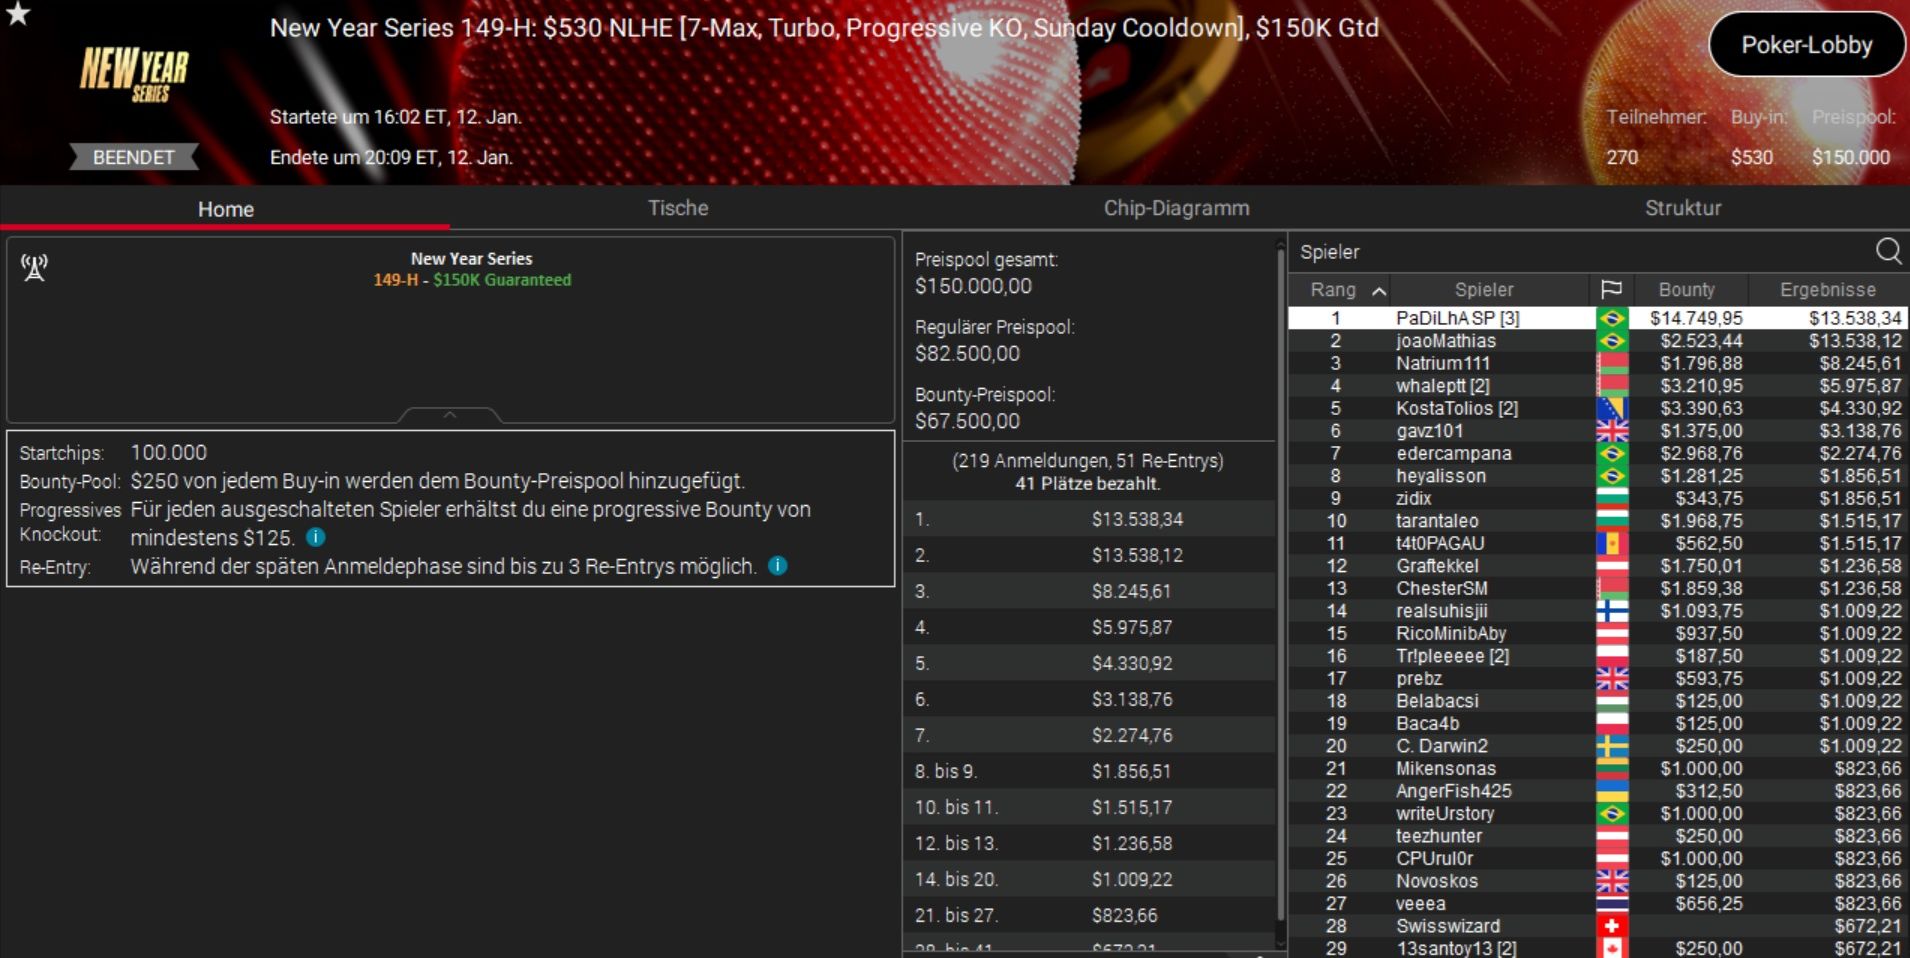
Task: Click the Swiss flag next to Swisswizard
Action: click(1611, 926)
